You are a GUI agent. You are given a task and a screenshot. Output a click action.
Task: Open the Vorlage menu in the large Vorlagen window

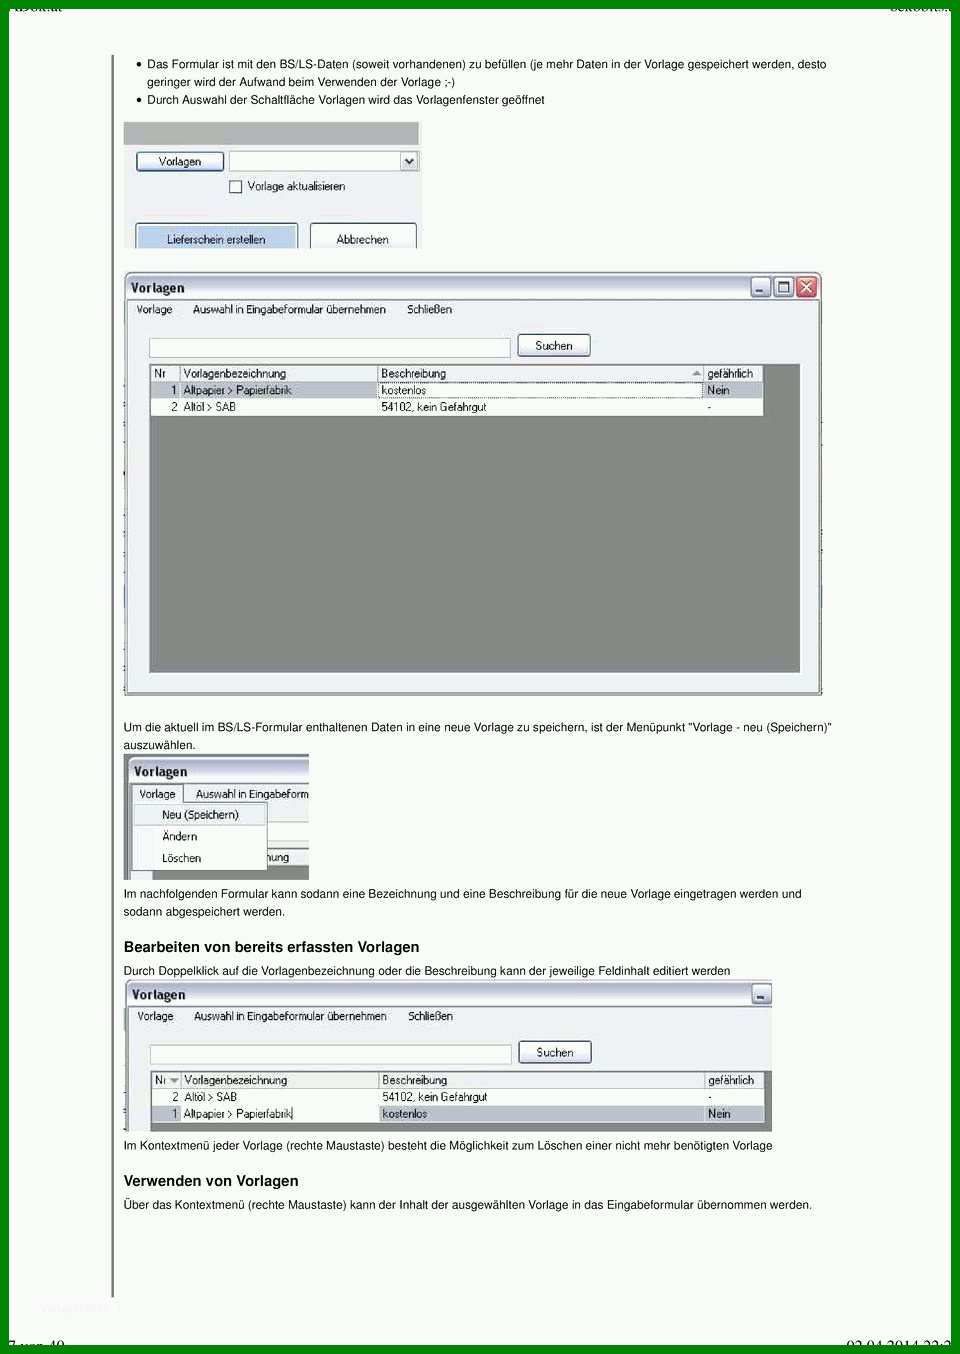tap(155, 309)
